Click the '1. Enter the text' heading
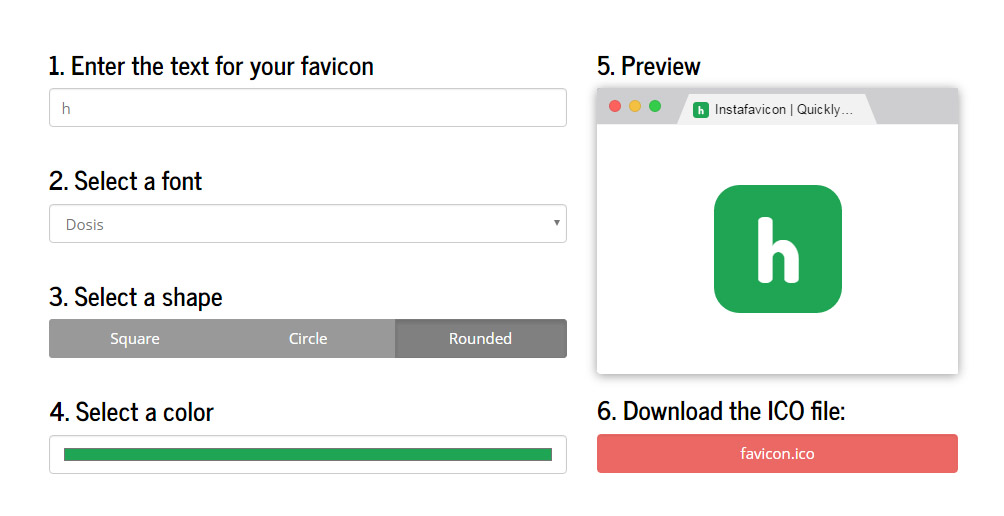 tap(211, 67)
